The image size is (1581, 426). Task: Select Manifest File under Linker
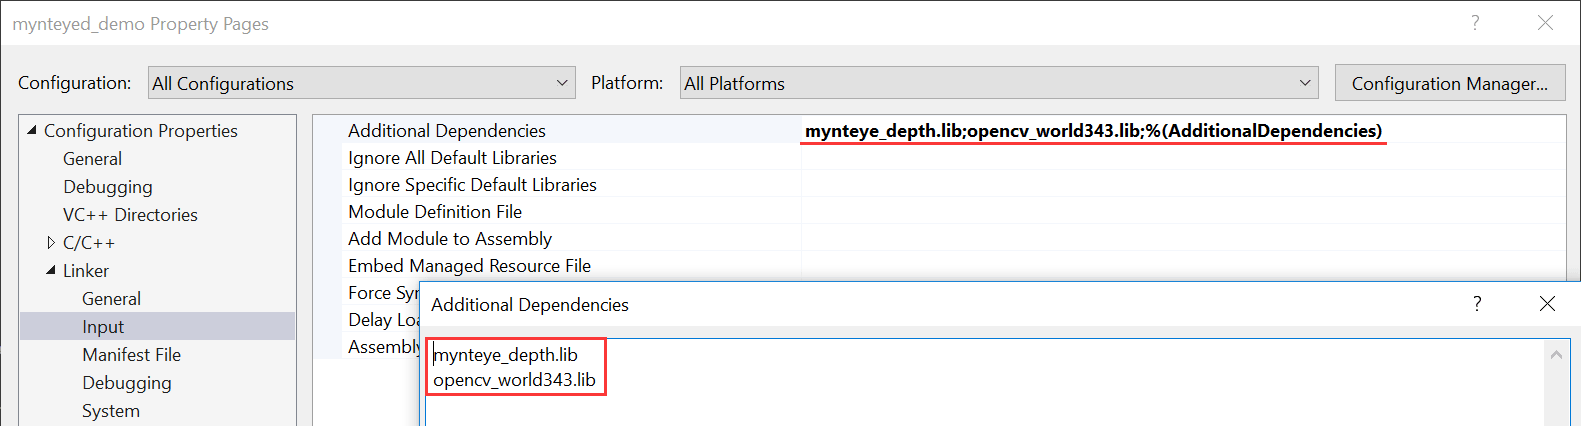pos(131,355)
